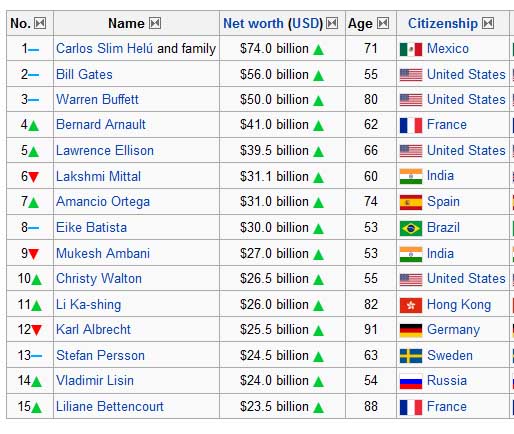The height and width of the screenshot is (434, 514).
Task: Open Carlos Slim Helú article link
Action: [104, 49]
